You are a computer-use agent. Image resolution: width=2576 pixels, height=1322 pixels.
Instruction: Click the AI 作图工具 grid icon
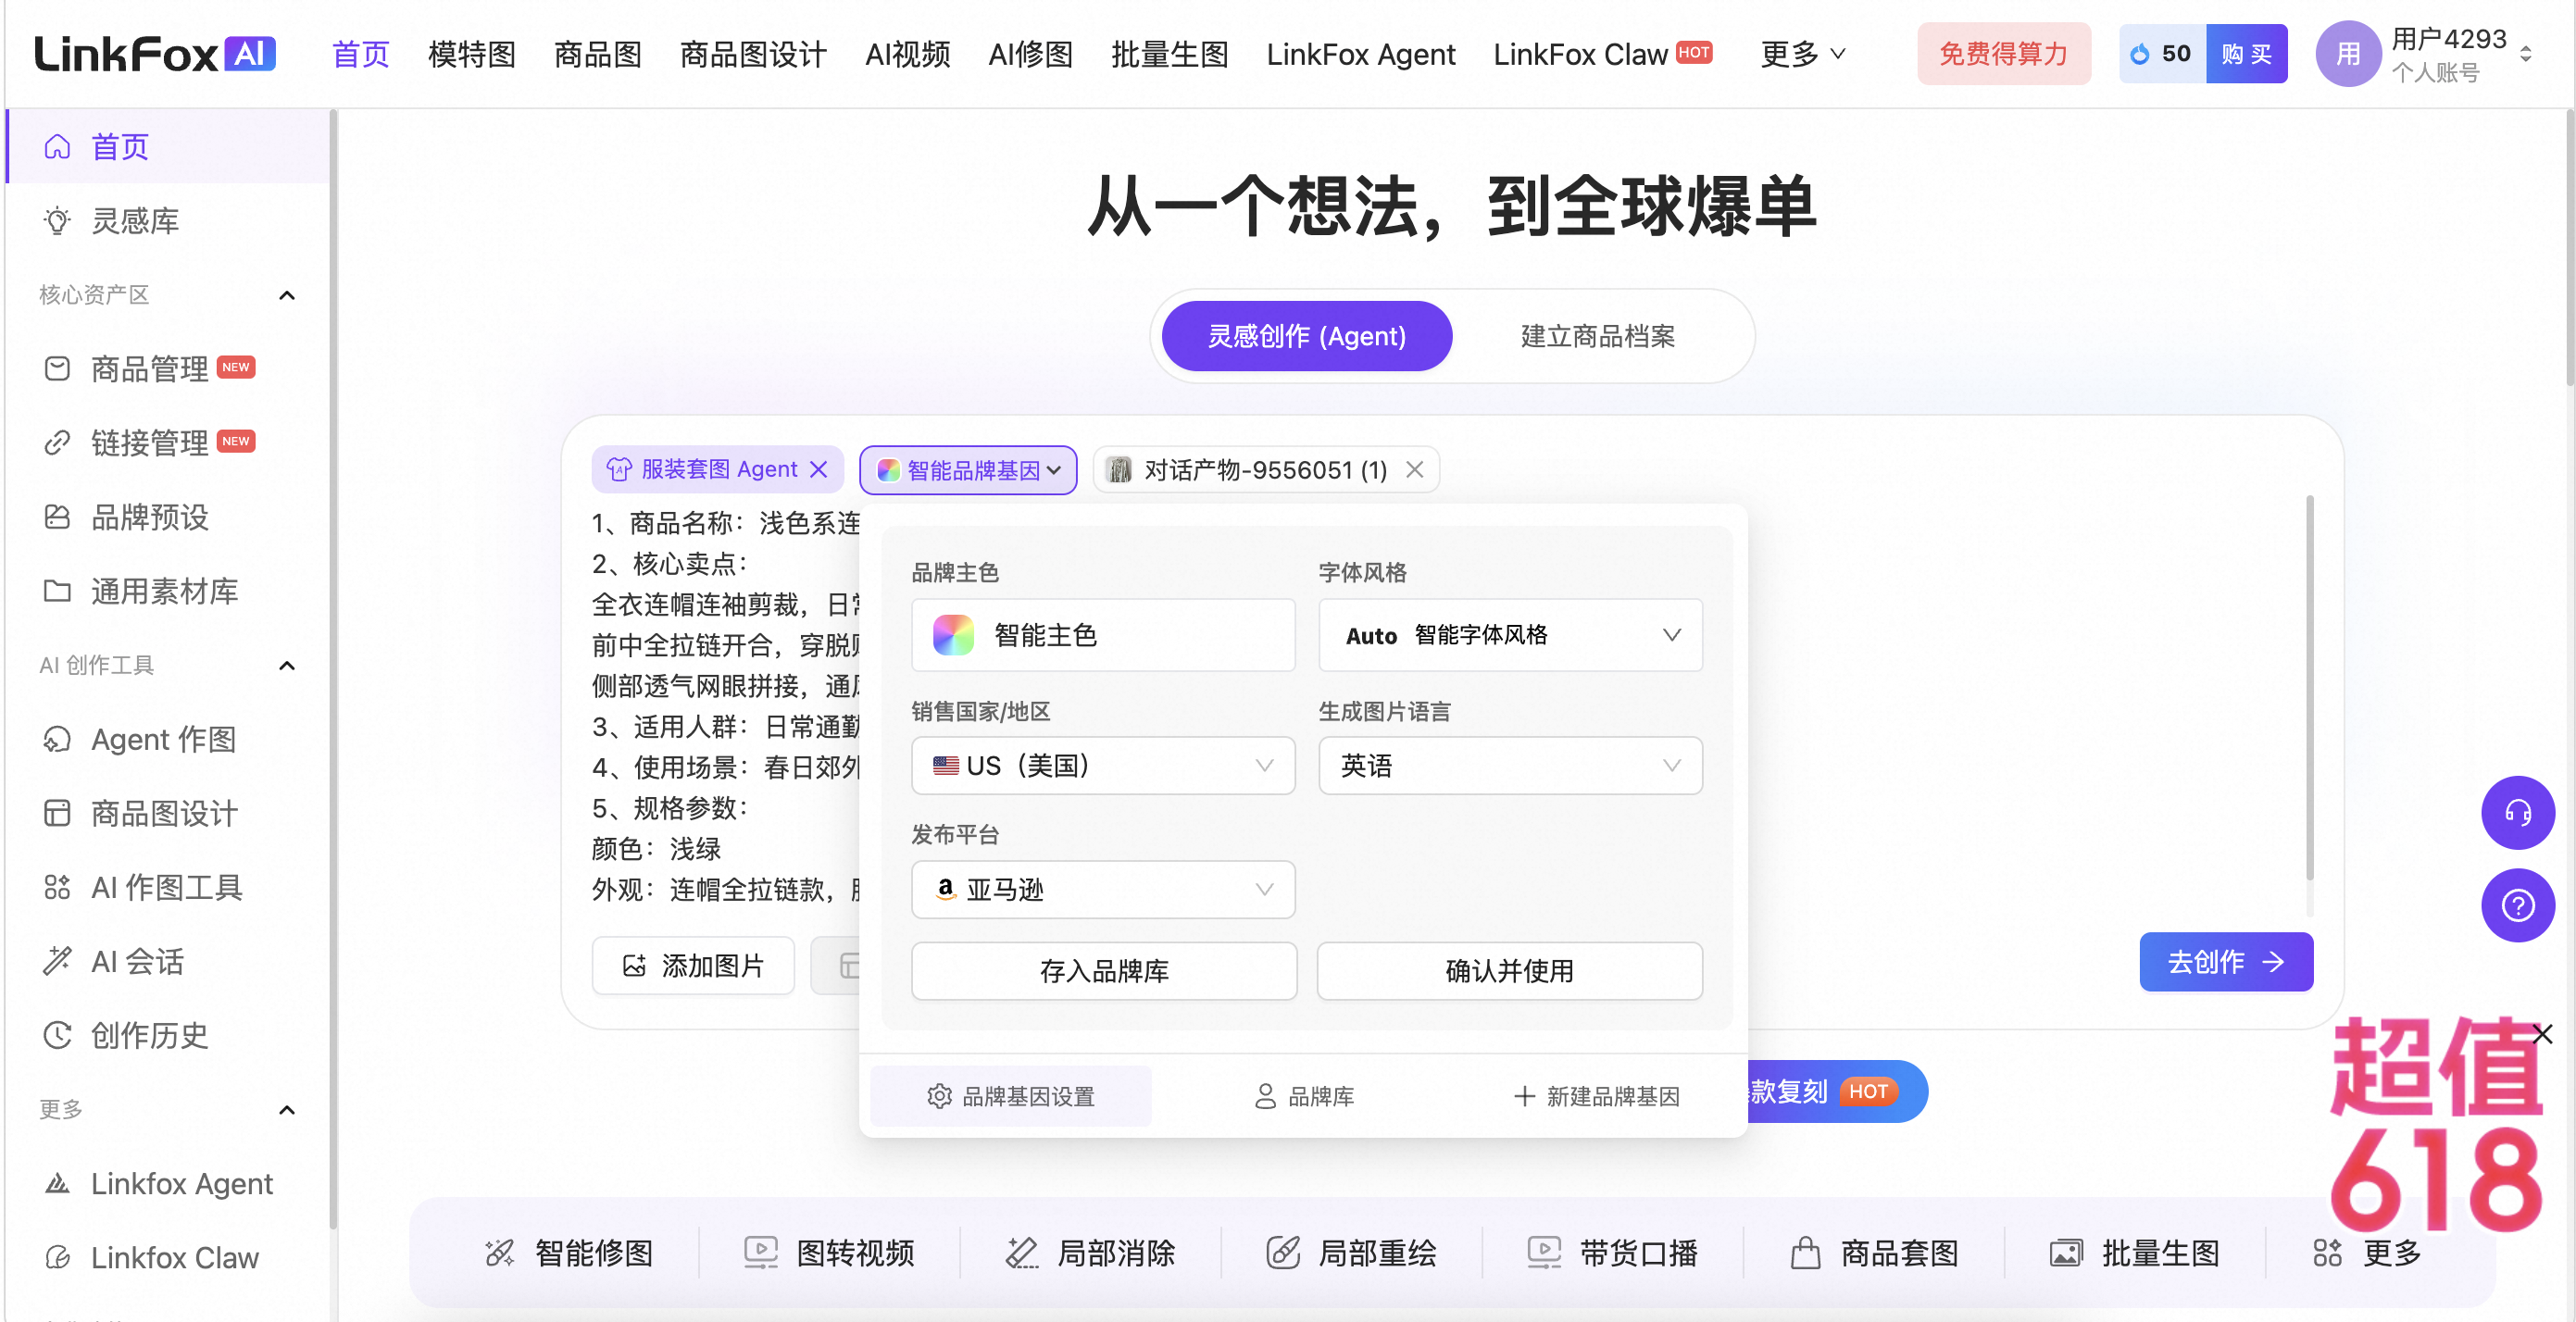pyautogui.click(x=57, y=887)
